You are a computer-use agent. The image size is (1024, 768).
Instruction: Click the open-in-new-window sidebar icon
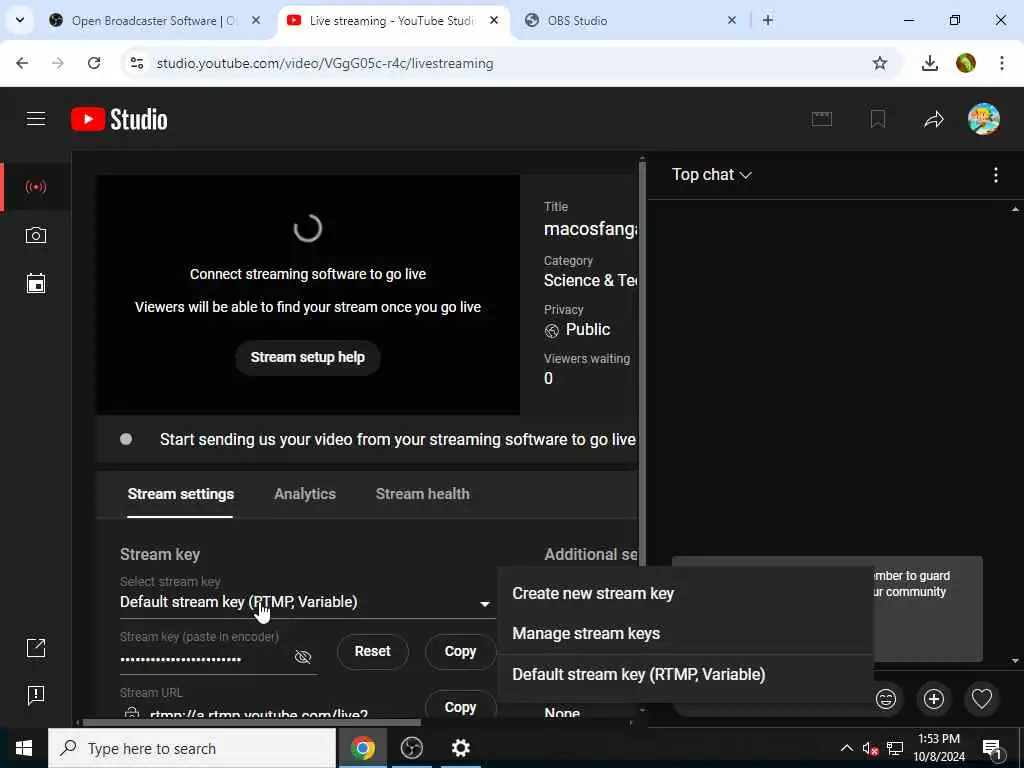coord(36,648)
